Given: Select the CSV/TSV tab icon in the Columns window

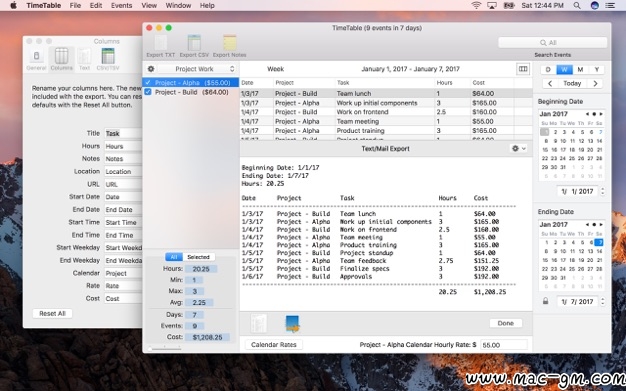Looking at the screenshot, I should pyautogui.click(x=108, y=59).
